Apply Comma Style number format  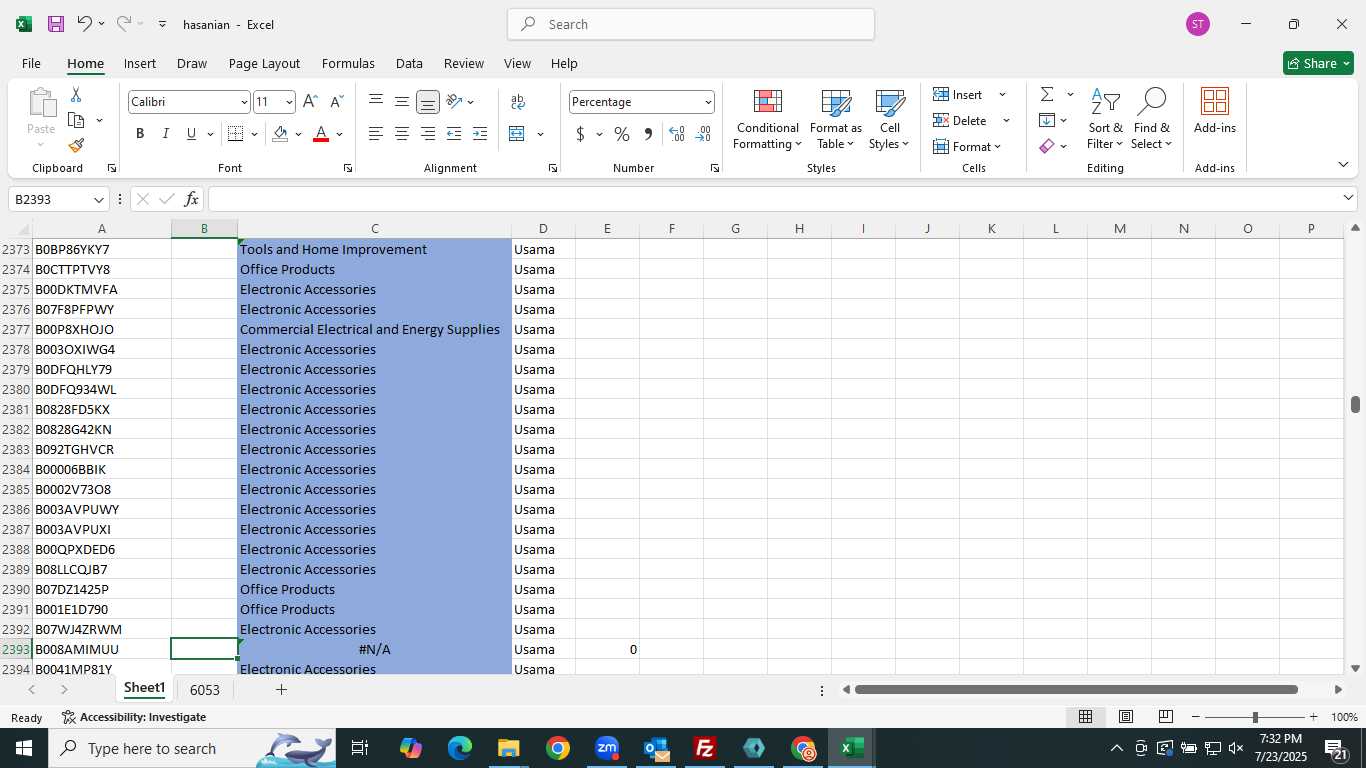648,134
